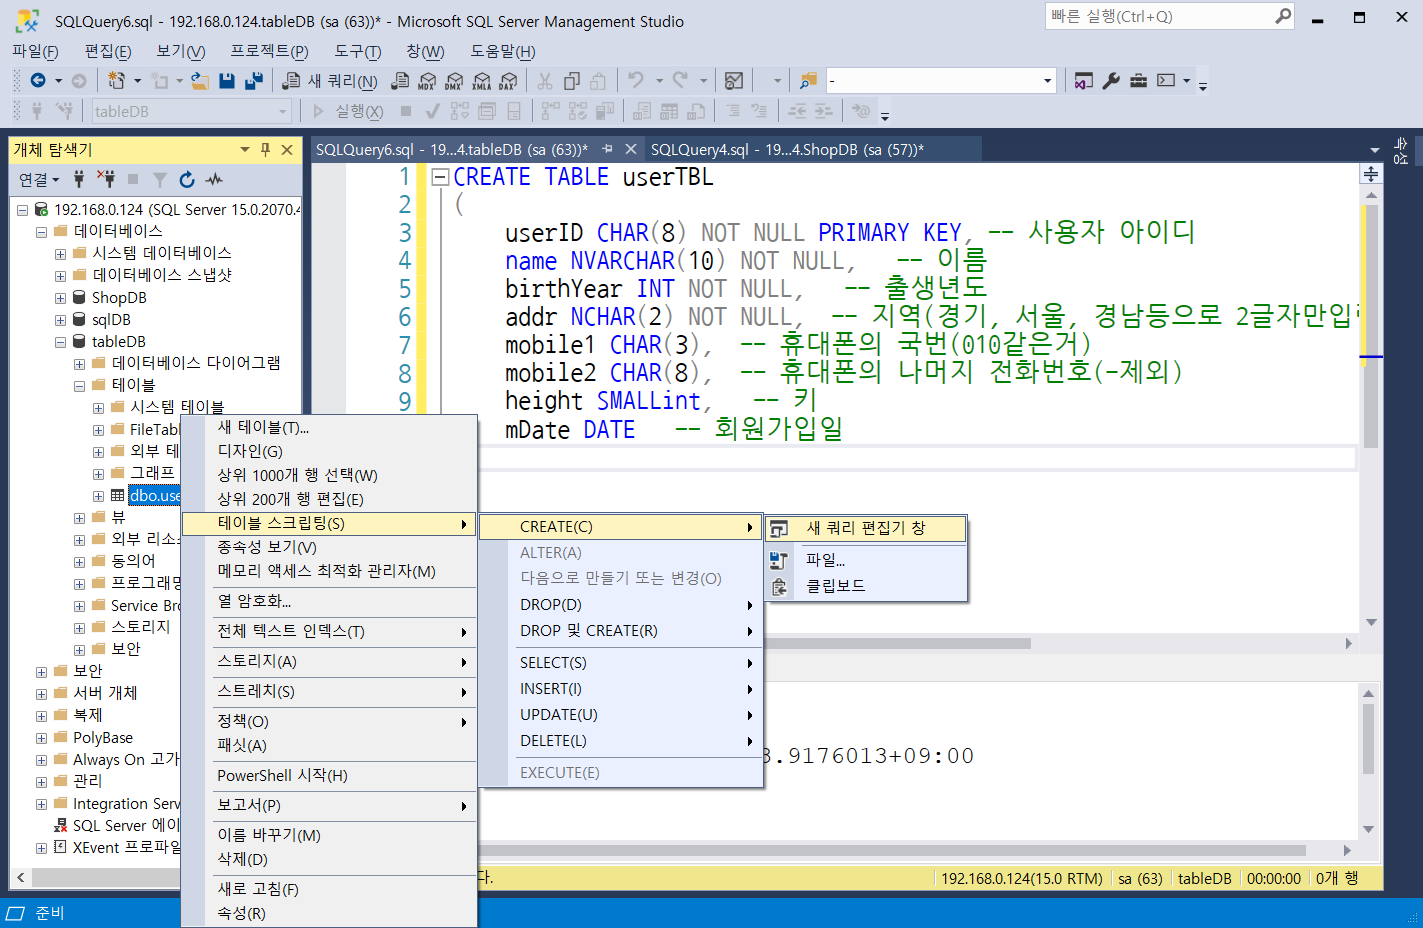Expand the PolyBase folder node

point(41,738)
